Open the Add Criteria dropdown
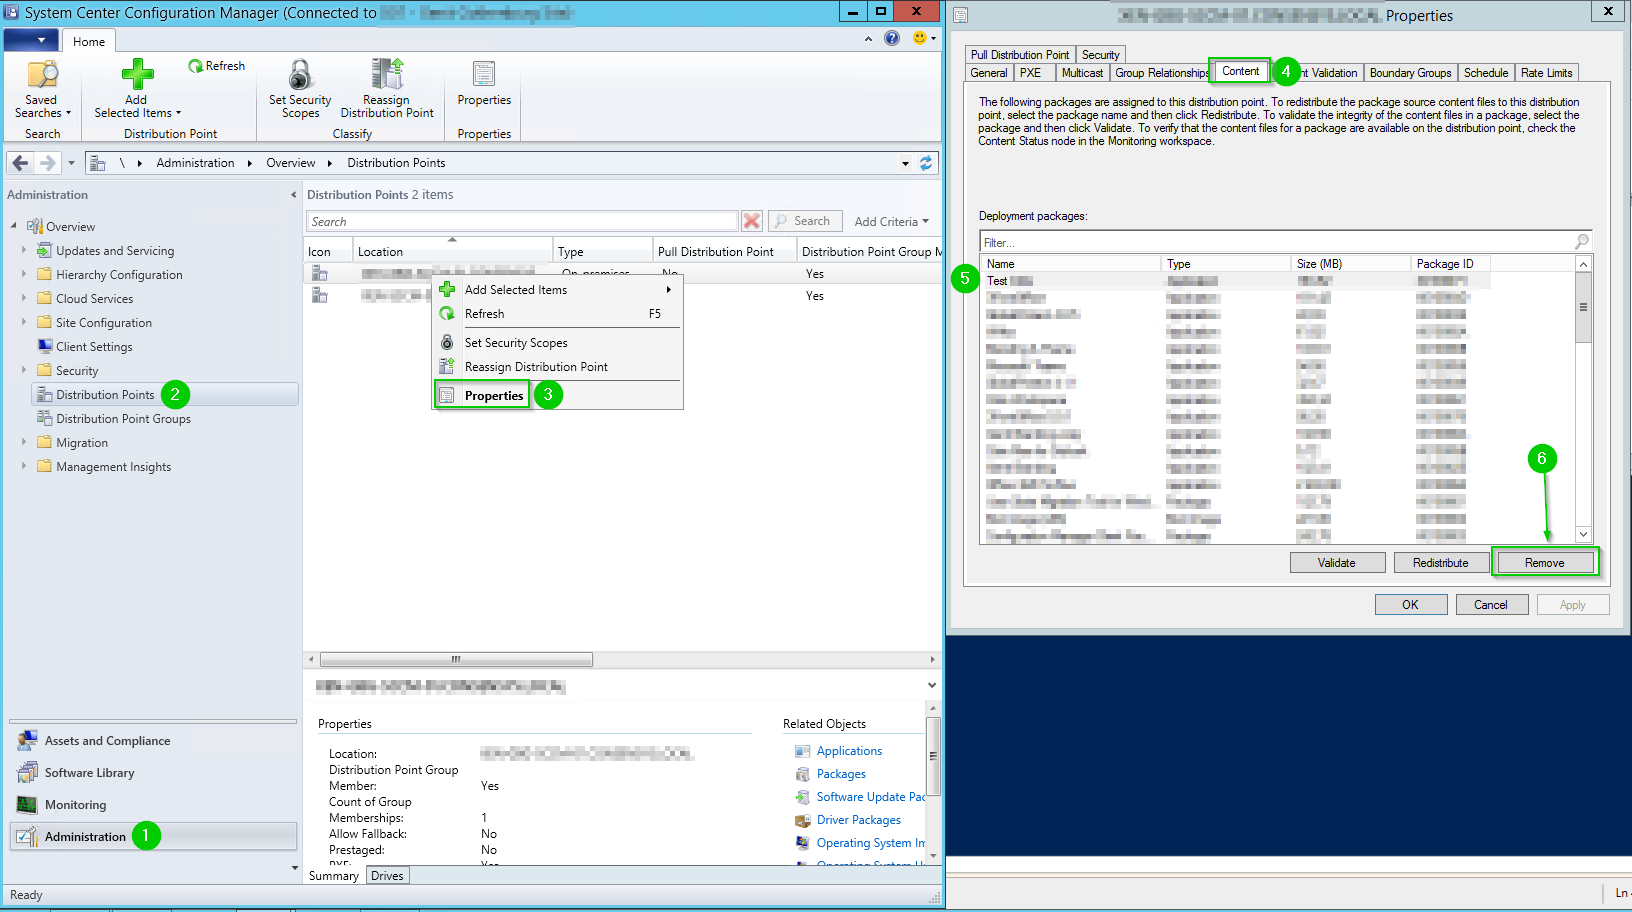This screenshot has width=1632, height=912. click(x=891, y=221)
